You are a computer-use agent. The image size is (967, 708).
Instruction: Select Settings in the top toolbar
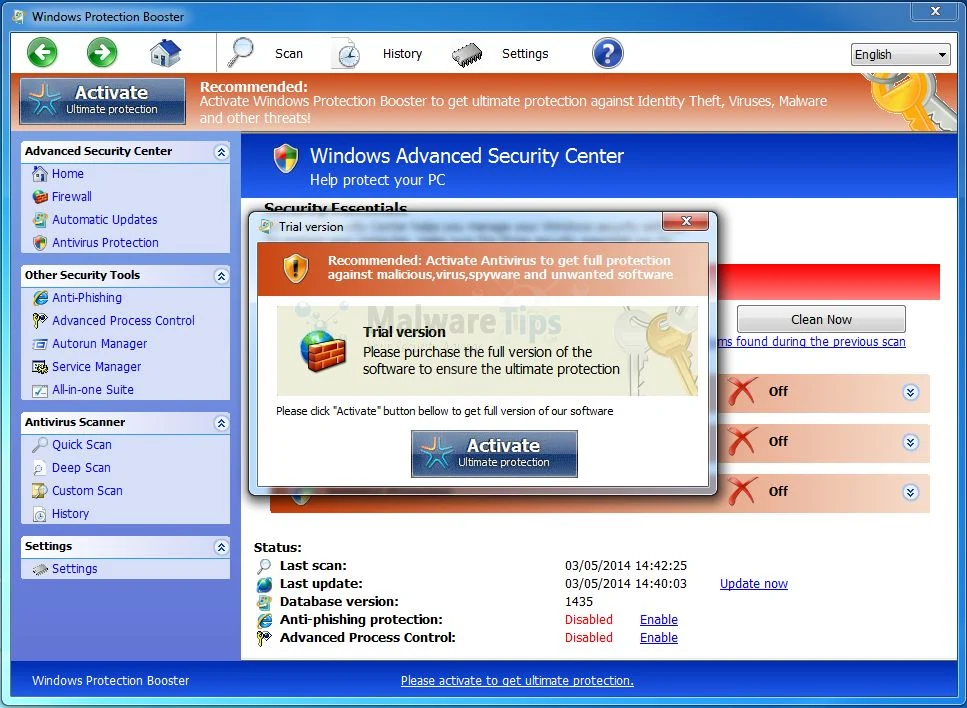(x=525, y=54)
